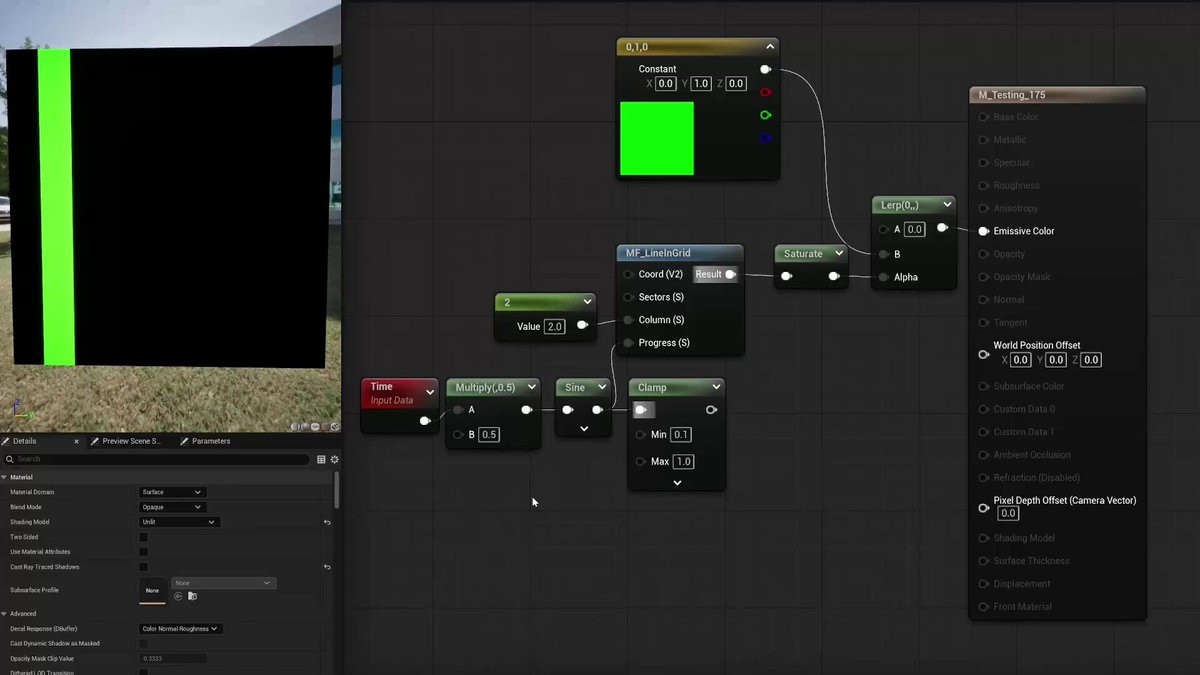Image resolution: width=1200 pixels, height=675 pixels.
Task: Browse to Subsurface Profile asset in content browser
Action: click(x=192, y=596)
